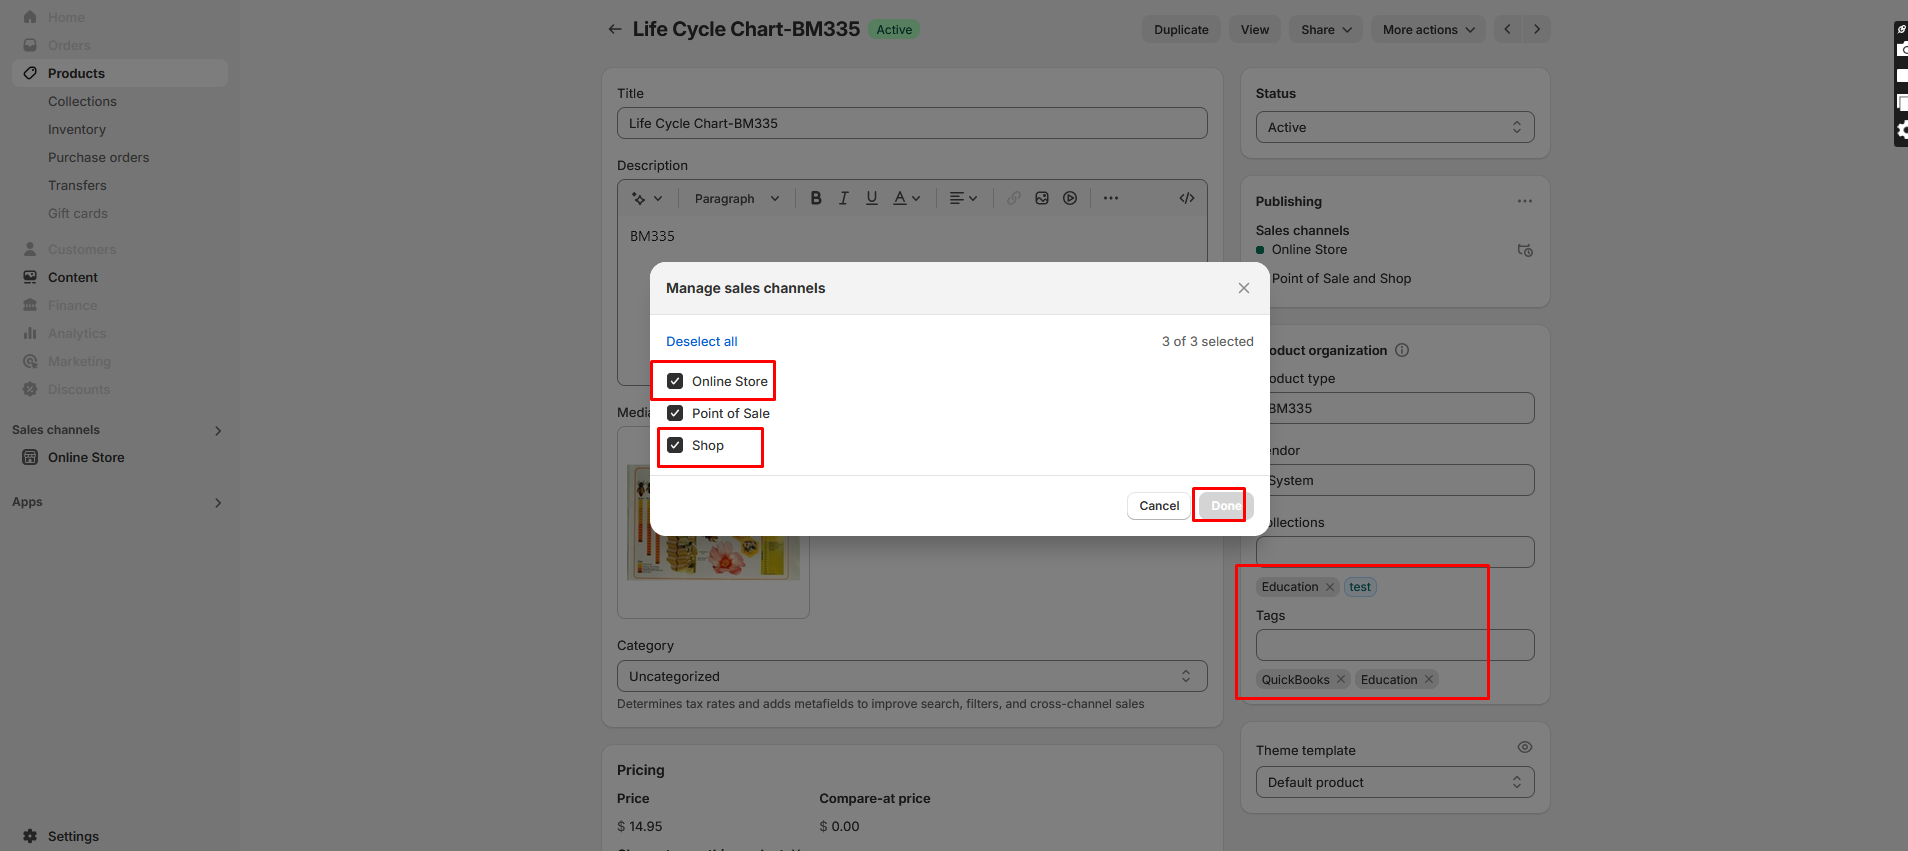Open the text alignment dropdown
1908x851 pixels.
click(x=963, y=198)
